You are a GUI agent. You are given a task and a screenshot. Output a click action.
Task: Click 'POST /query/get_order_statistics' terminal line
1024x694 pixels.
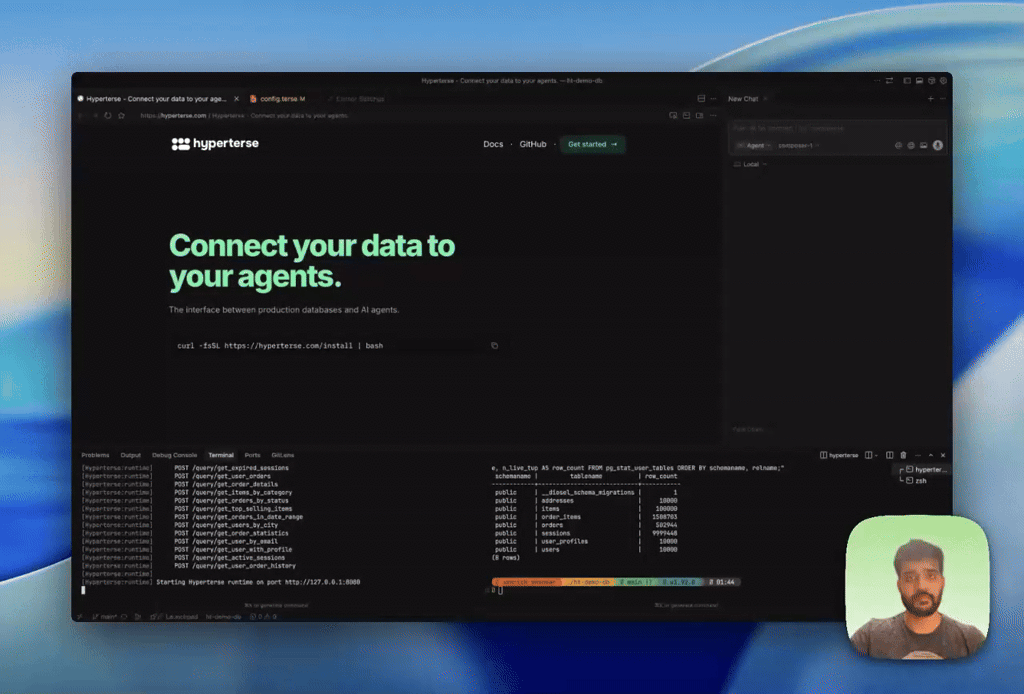(231, 533)
